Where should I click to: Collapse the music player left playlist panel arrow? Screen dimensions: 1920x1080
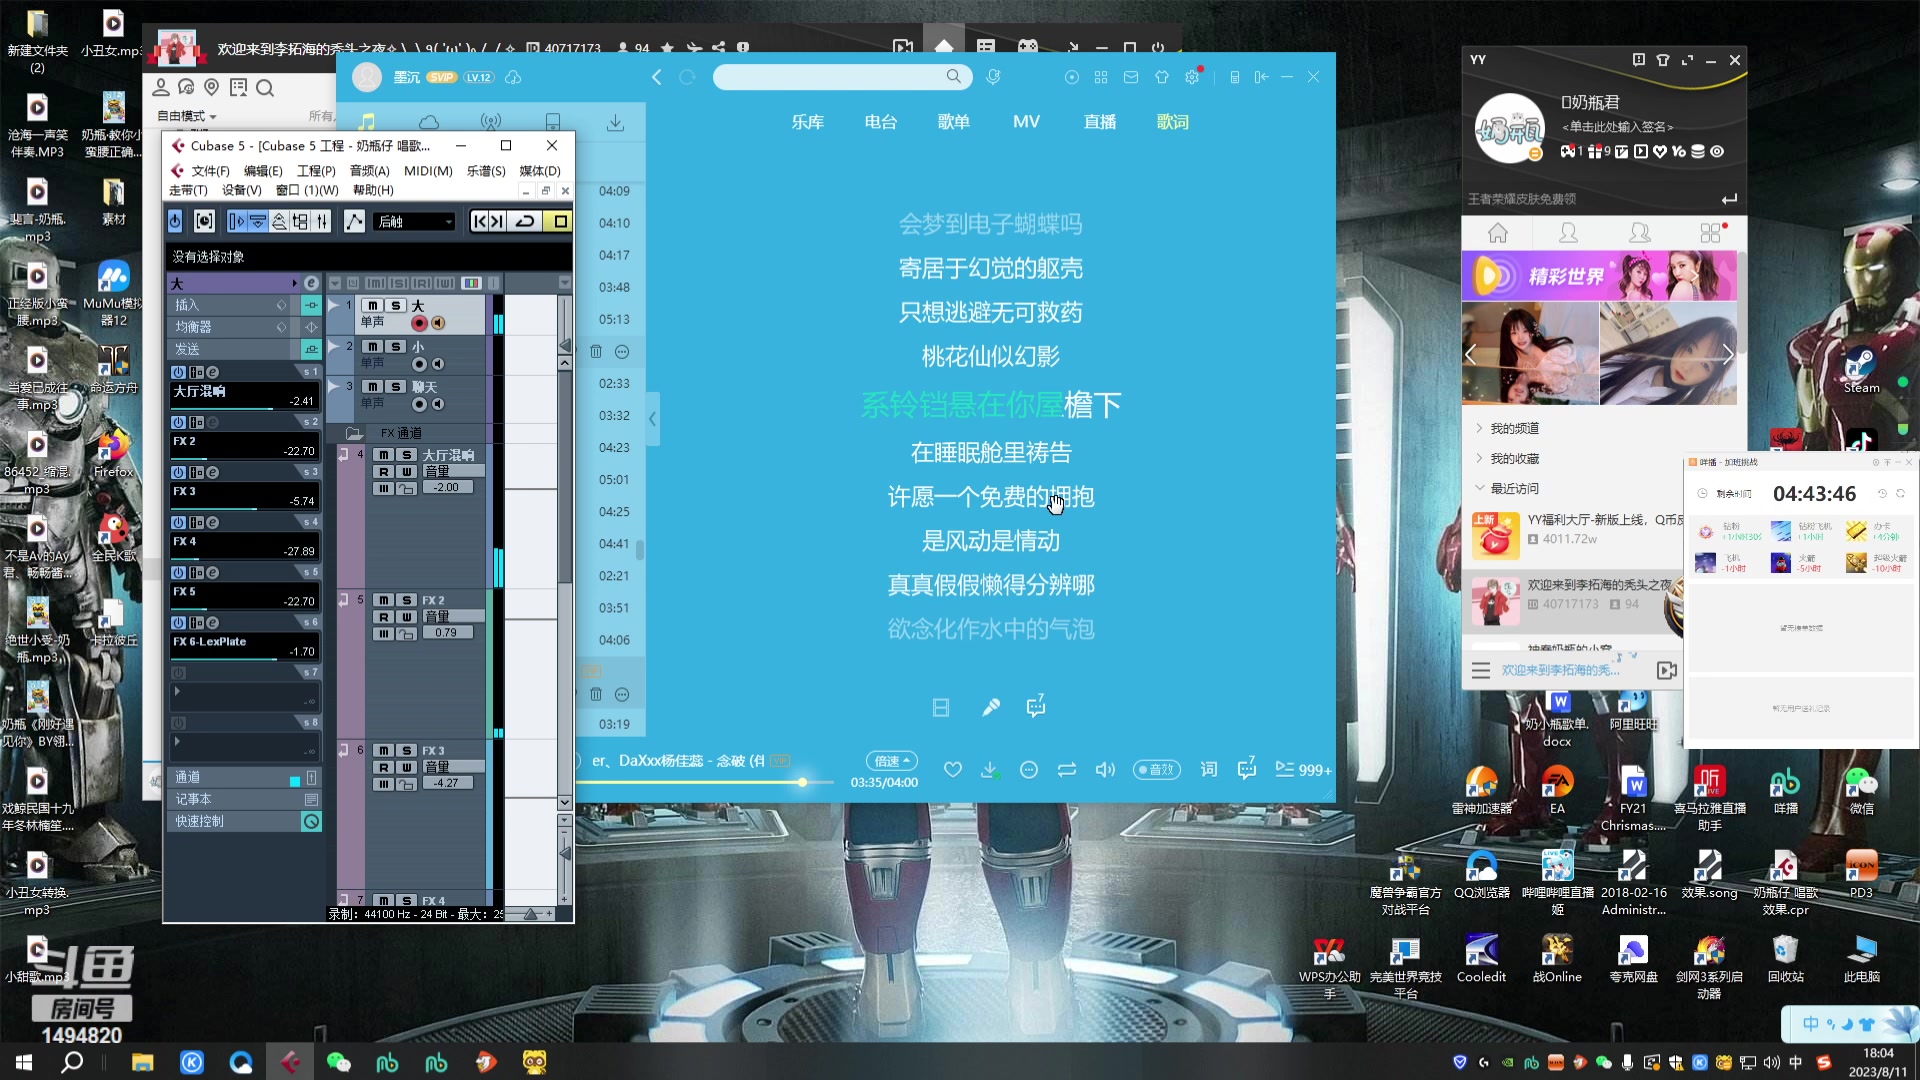[652, 420]
